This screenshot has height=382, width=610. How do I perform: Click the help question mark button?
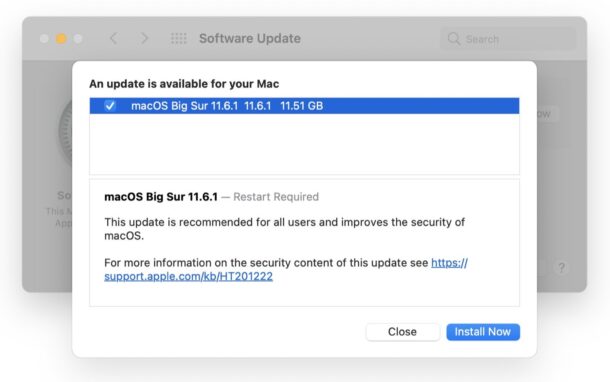click(x=561, y=268)
